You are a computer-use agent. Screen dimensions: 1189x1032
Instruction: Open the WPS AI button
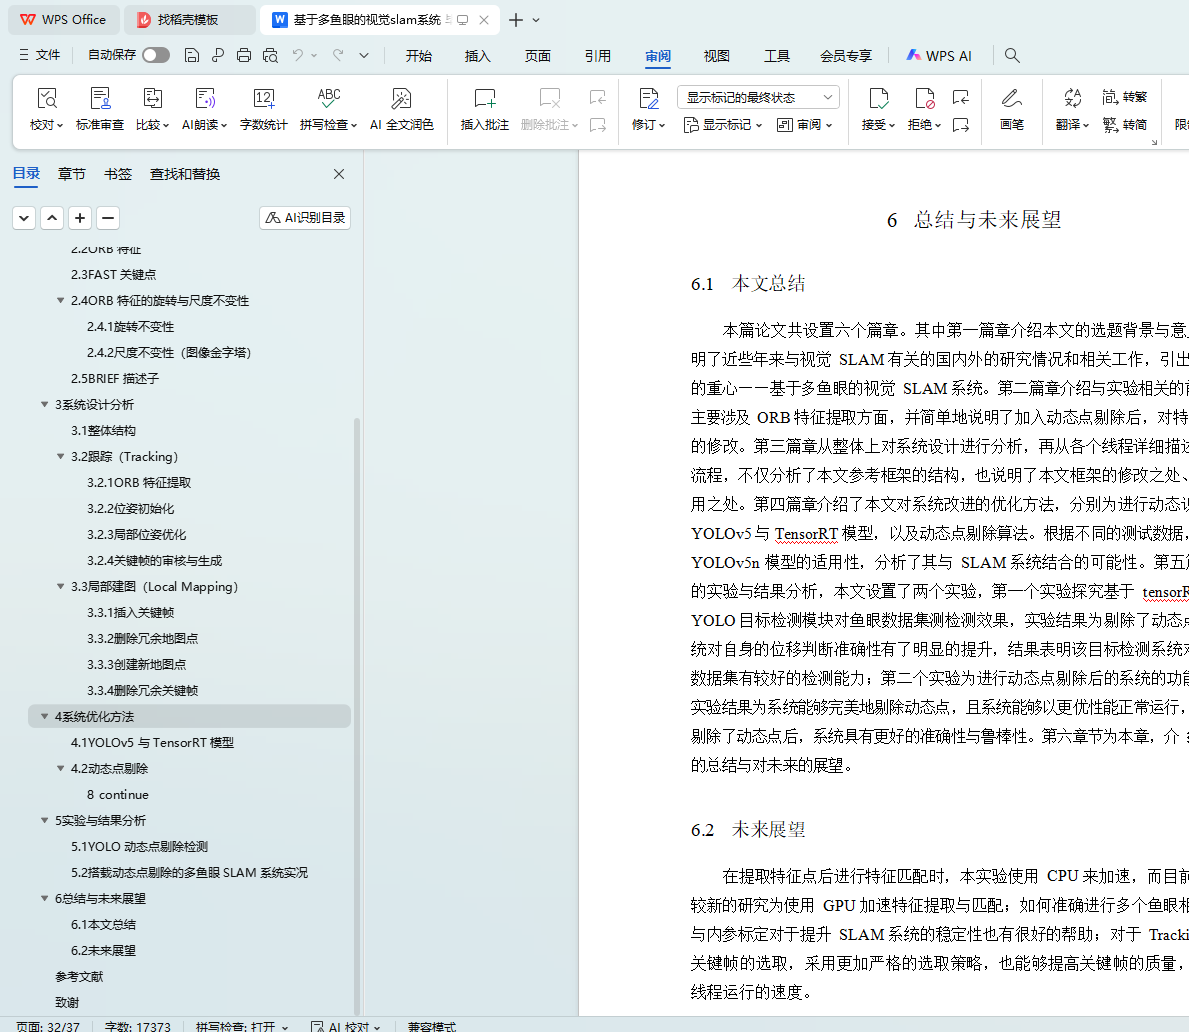click(x=938, y=56)
